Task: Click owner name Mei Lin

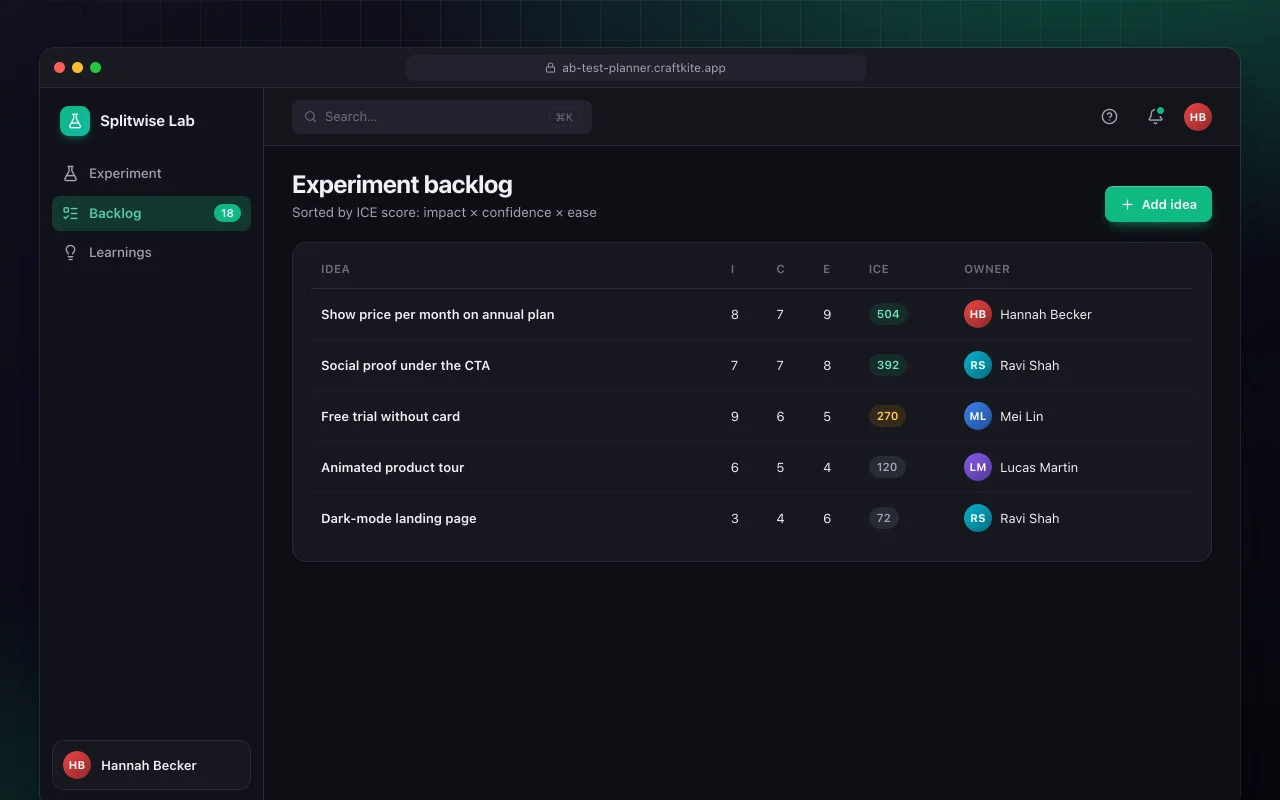Action: point(1022,416)
